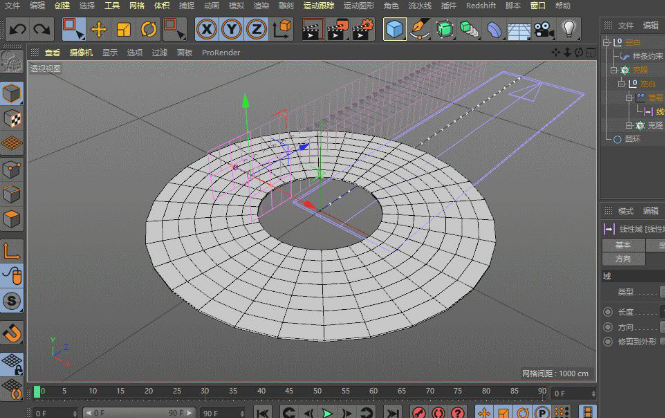Add a Light object to the scene
Image resolution: width=665 pixels, height=418 pixels.
point(569,29)
